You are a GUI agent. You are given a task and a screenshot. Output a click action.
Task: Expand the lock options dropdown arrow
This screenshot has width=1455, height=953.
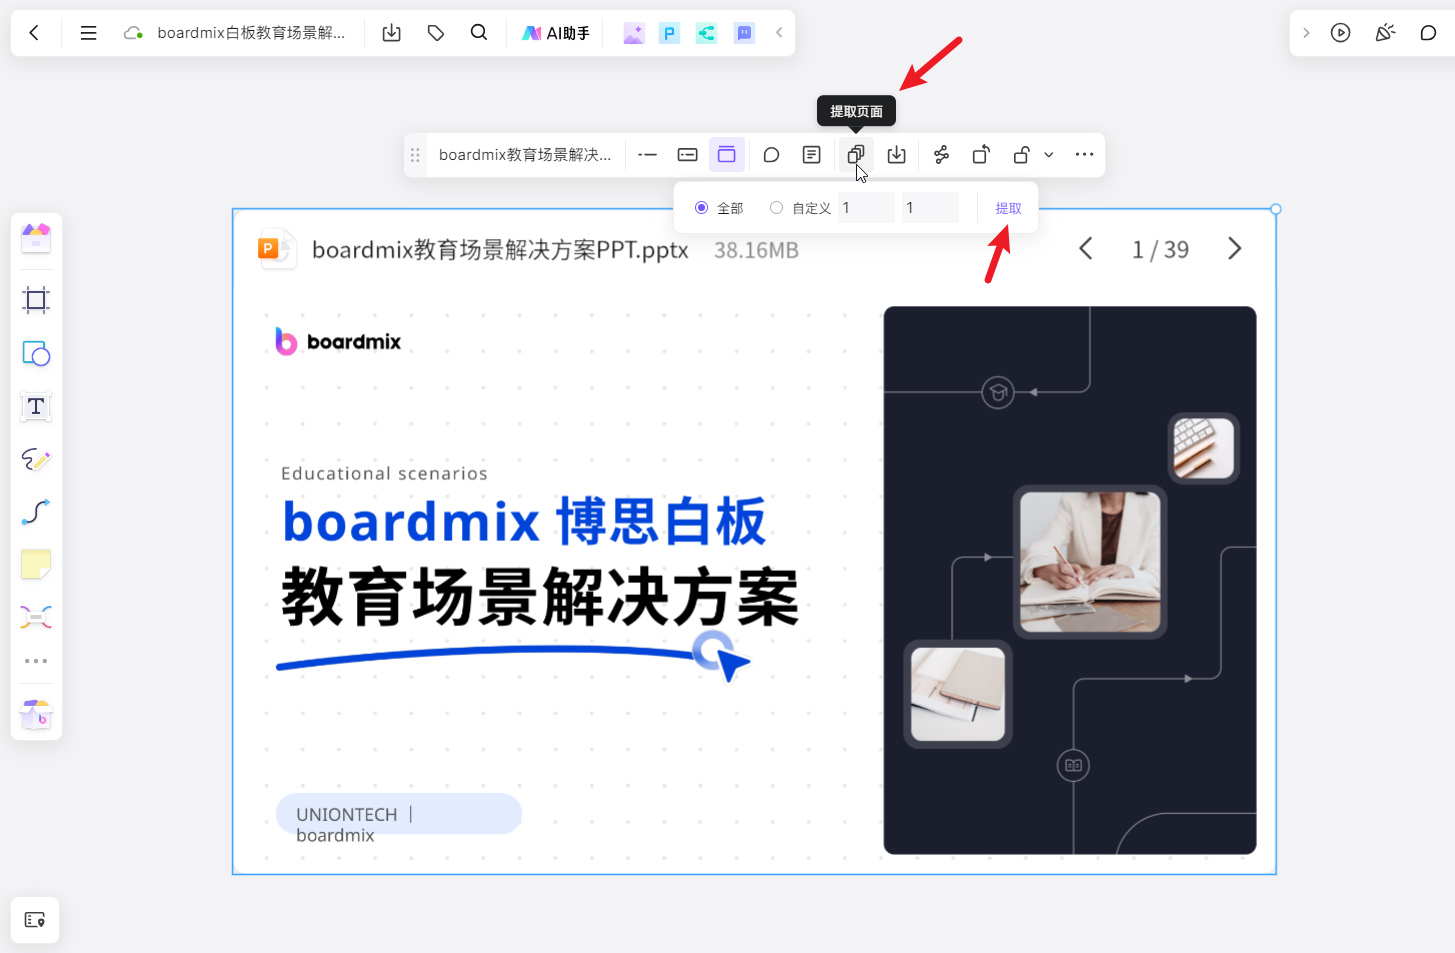[x=1048, y=155]
